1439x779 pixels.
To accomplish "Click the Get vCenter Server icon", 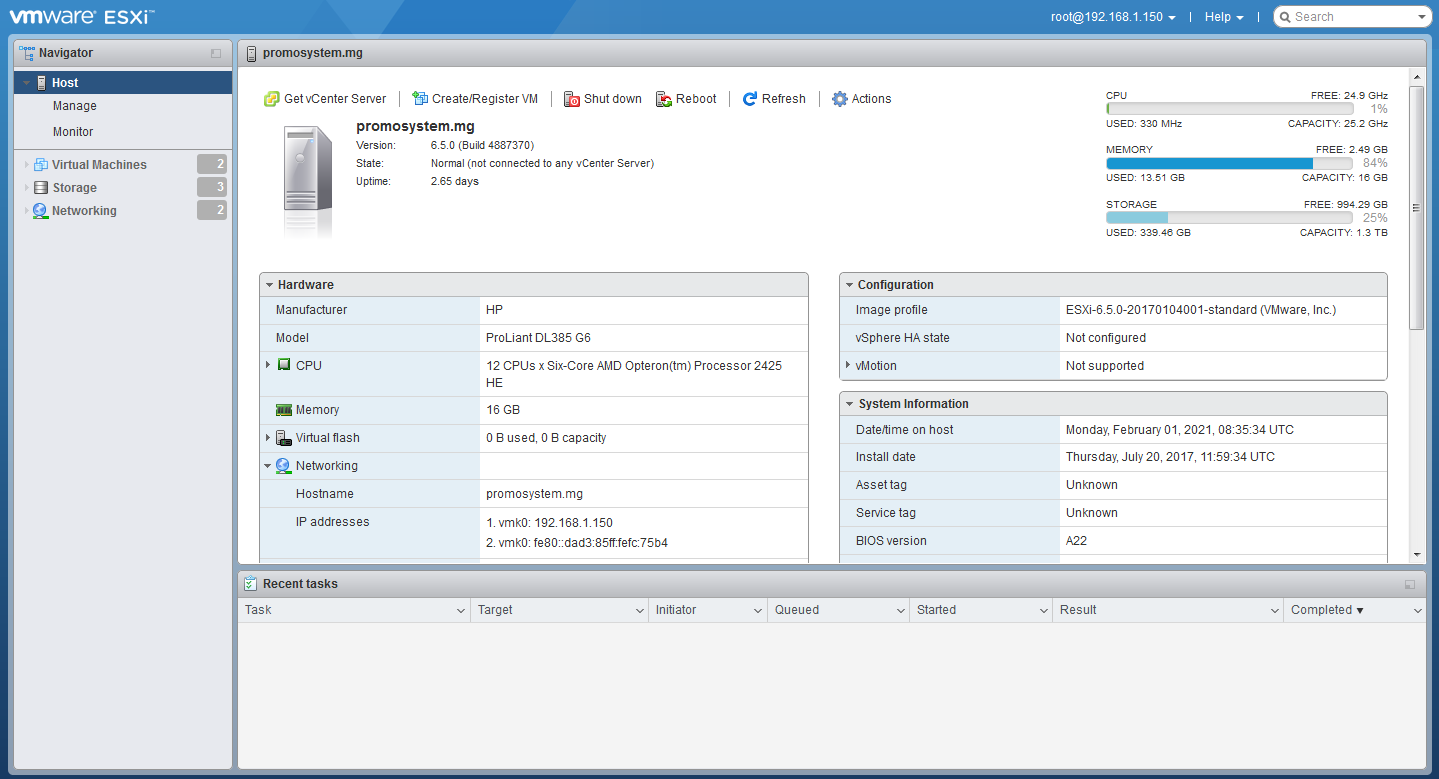I will (271, 99).
